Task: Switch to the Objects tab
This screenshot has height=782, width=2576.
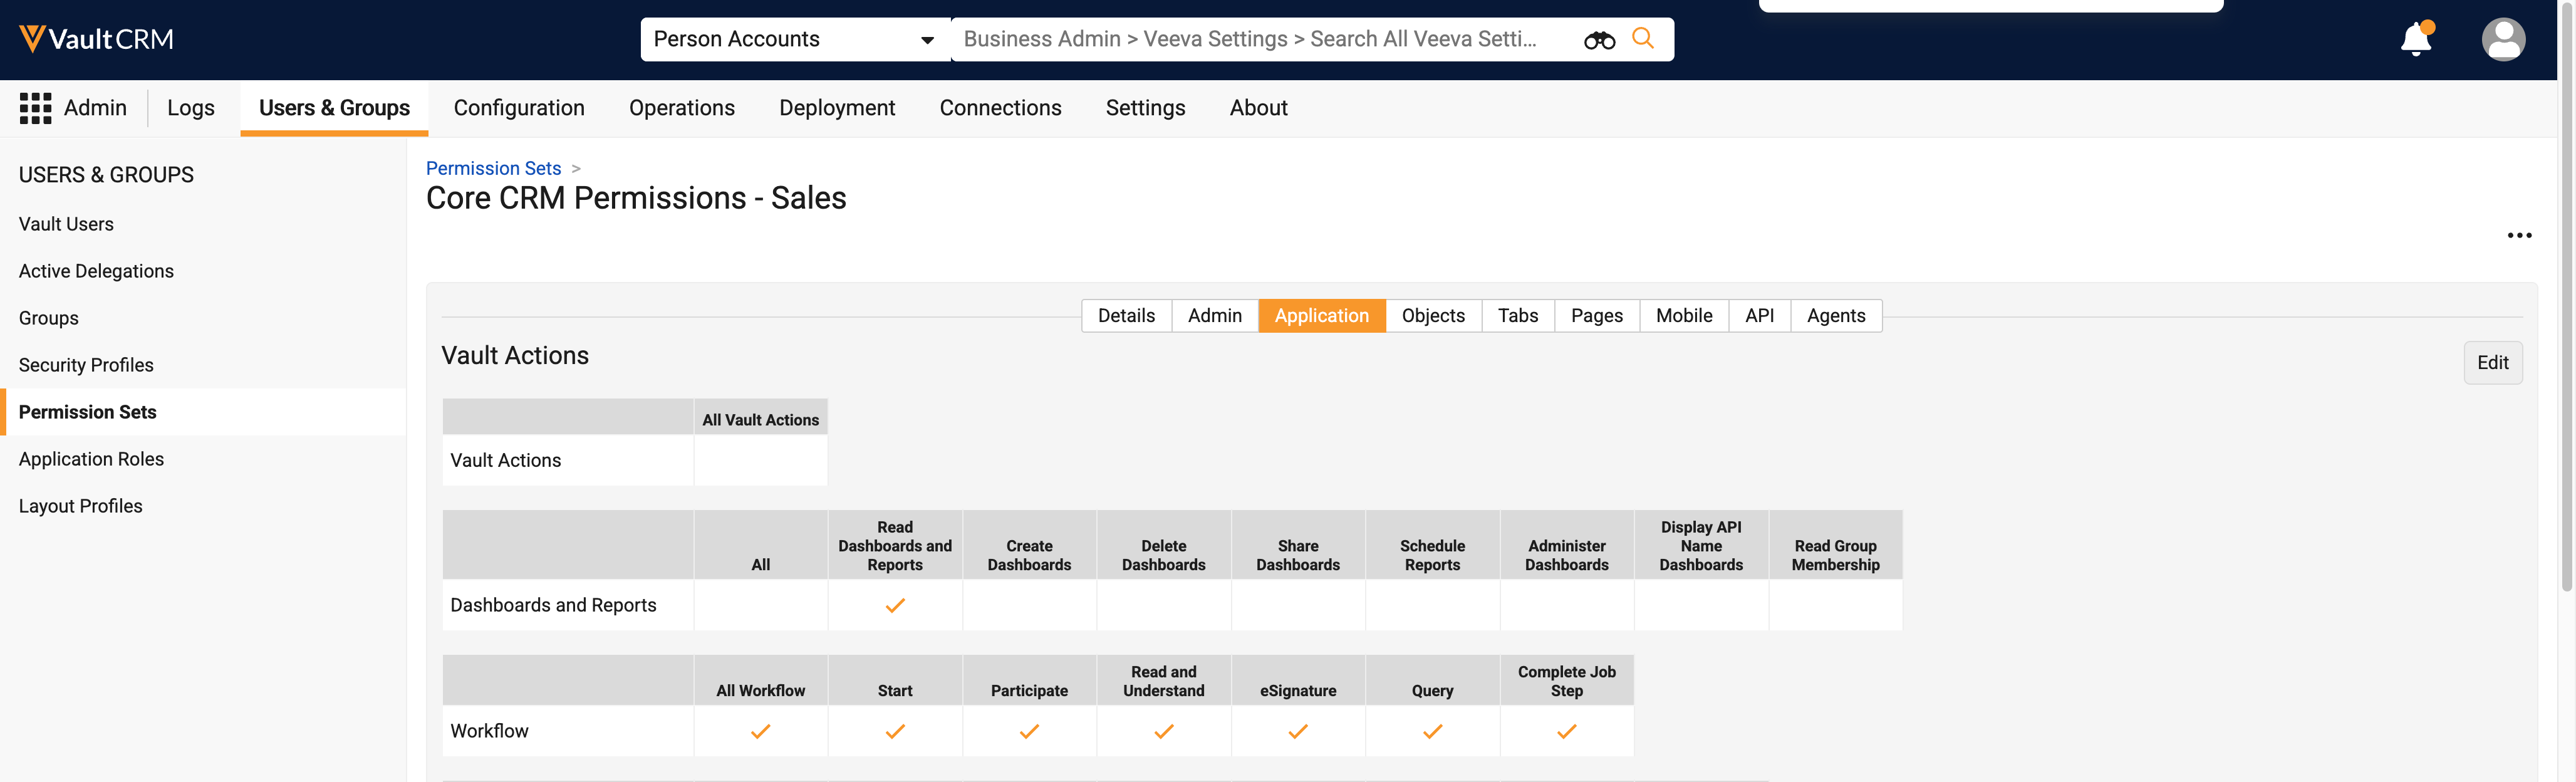Action: click(1433, 315)
